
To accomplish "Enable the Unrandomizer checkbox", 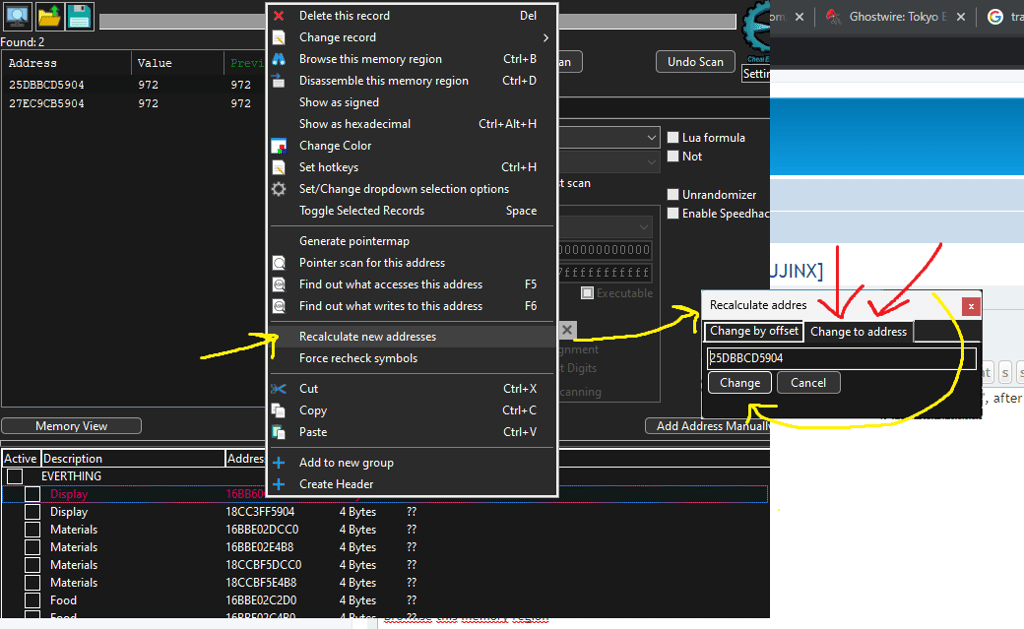I will pos(673,194).
